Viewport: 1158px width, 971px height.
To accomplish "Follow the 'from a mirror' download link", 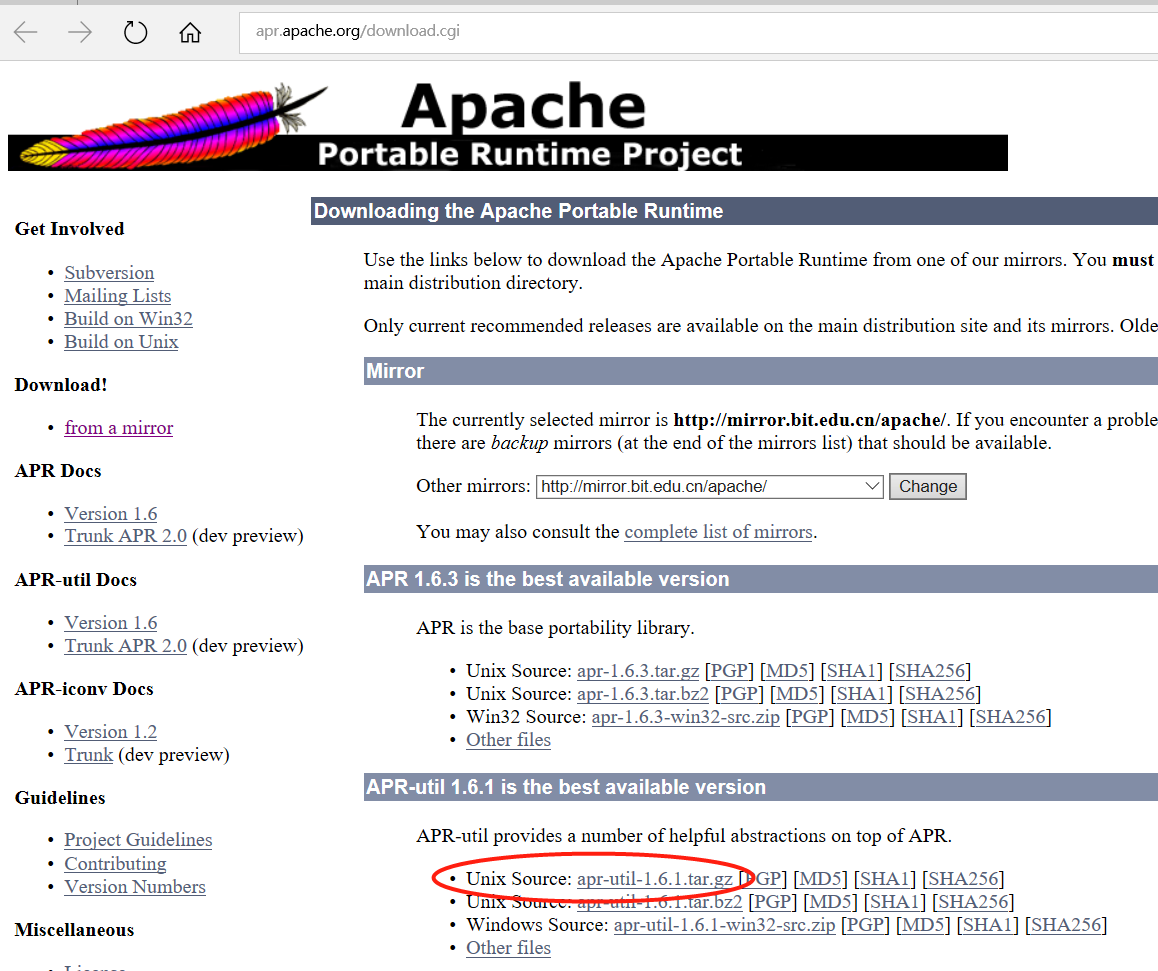I will pyautogui.click(x=119, y=428).
